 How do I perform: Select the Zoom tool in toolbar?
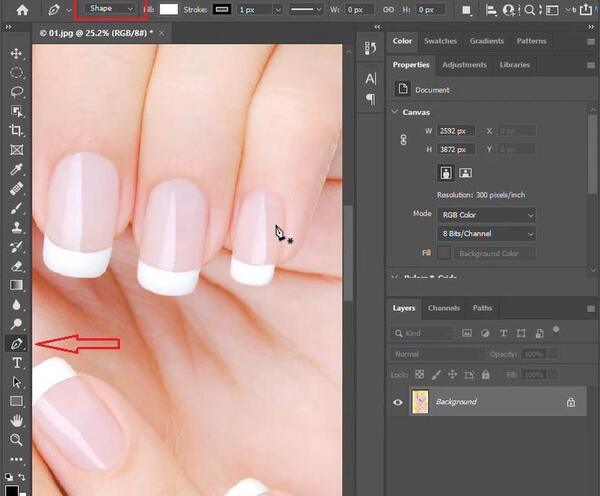(x=16, y=440)
